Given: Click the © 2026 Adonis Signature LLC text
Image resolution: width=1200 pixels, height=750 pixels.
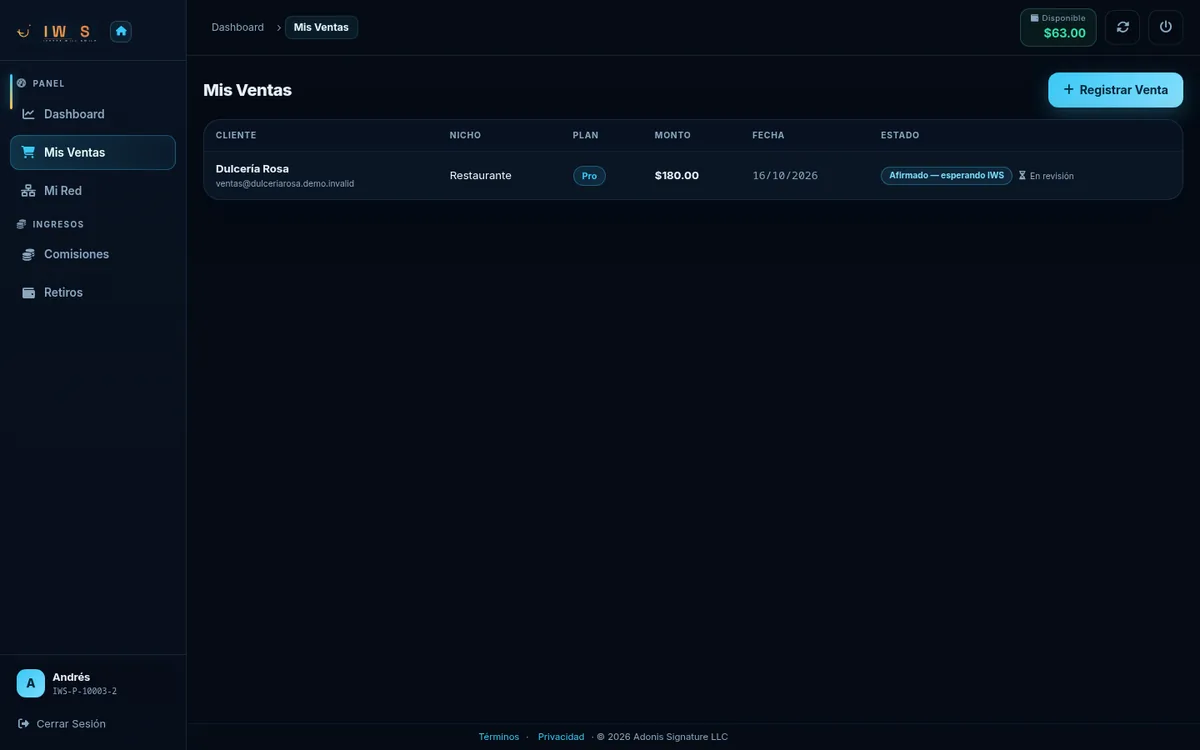Looking at the screenshot, I should pos(662,737).
